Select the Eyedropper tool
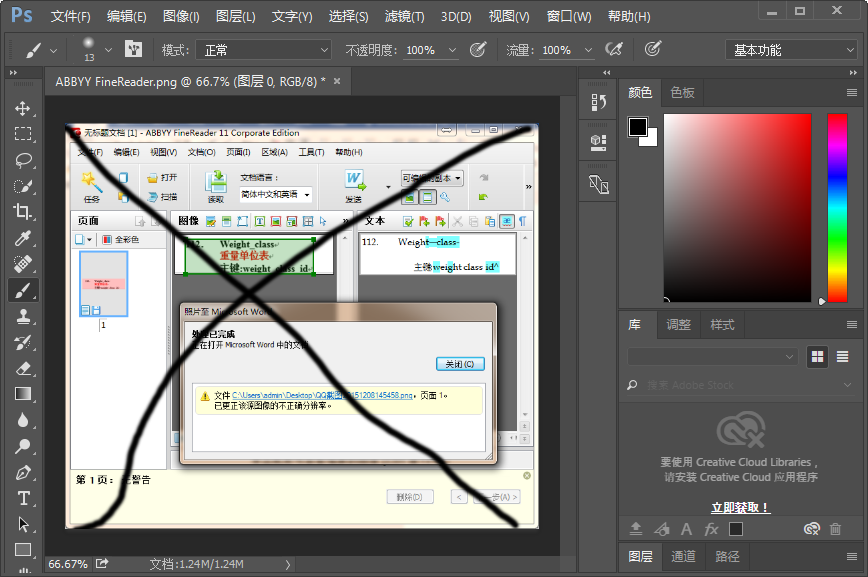 (23, 238)
